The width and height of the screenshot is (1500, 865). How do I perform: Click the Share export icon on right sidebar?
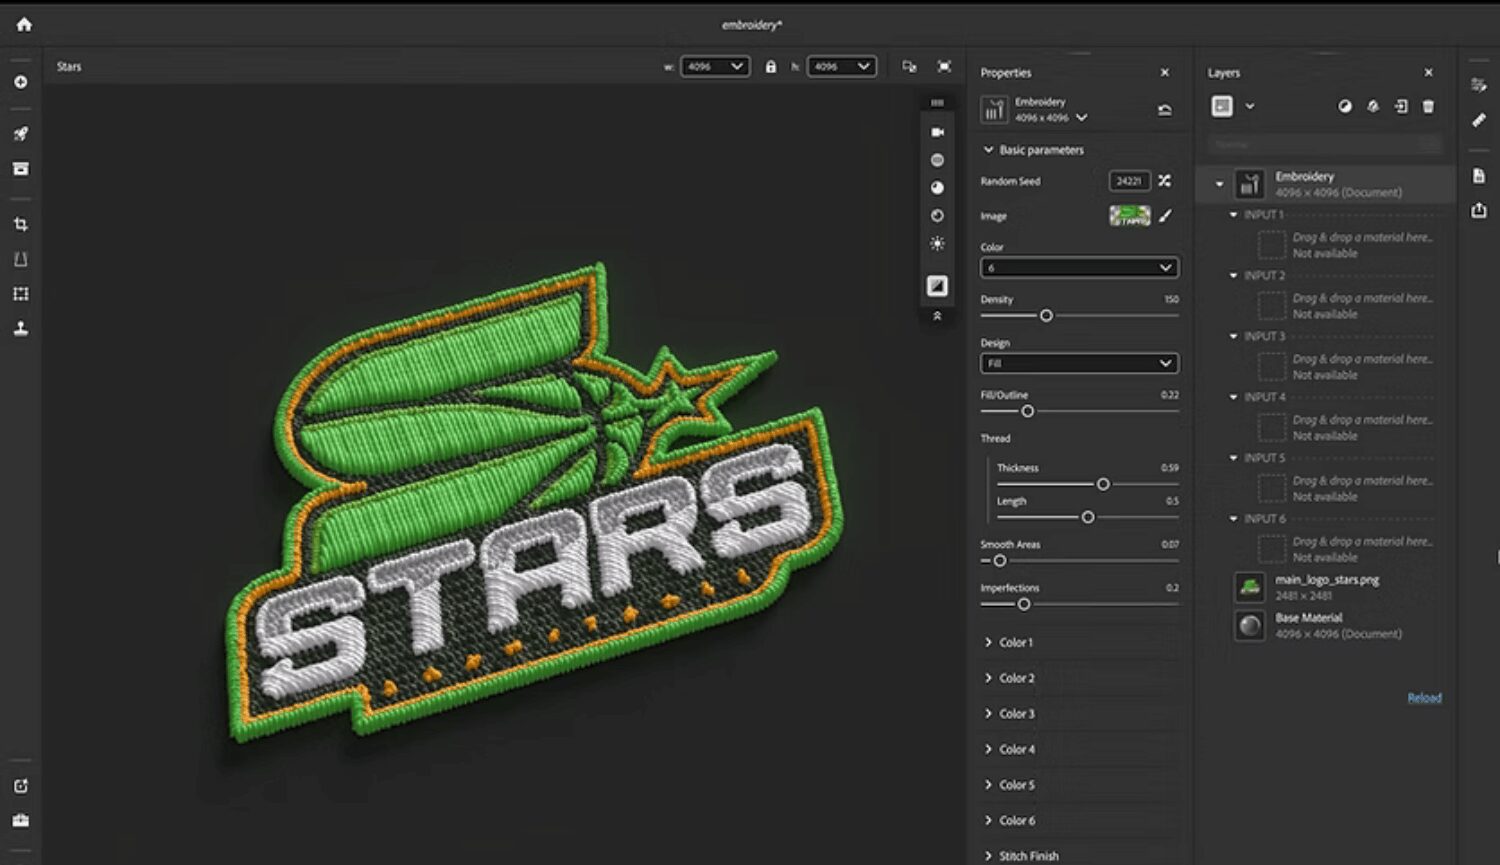tap(1479, 210)
